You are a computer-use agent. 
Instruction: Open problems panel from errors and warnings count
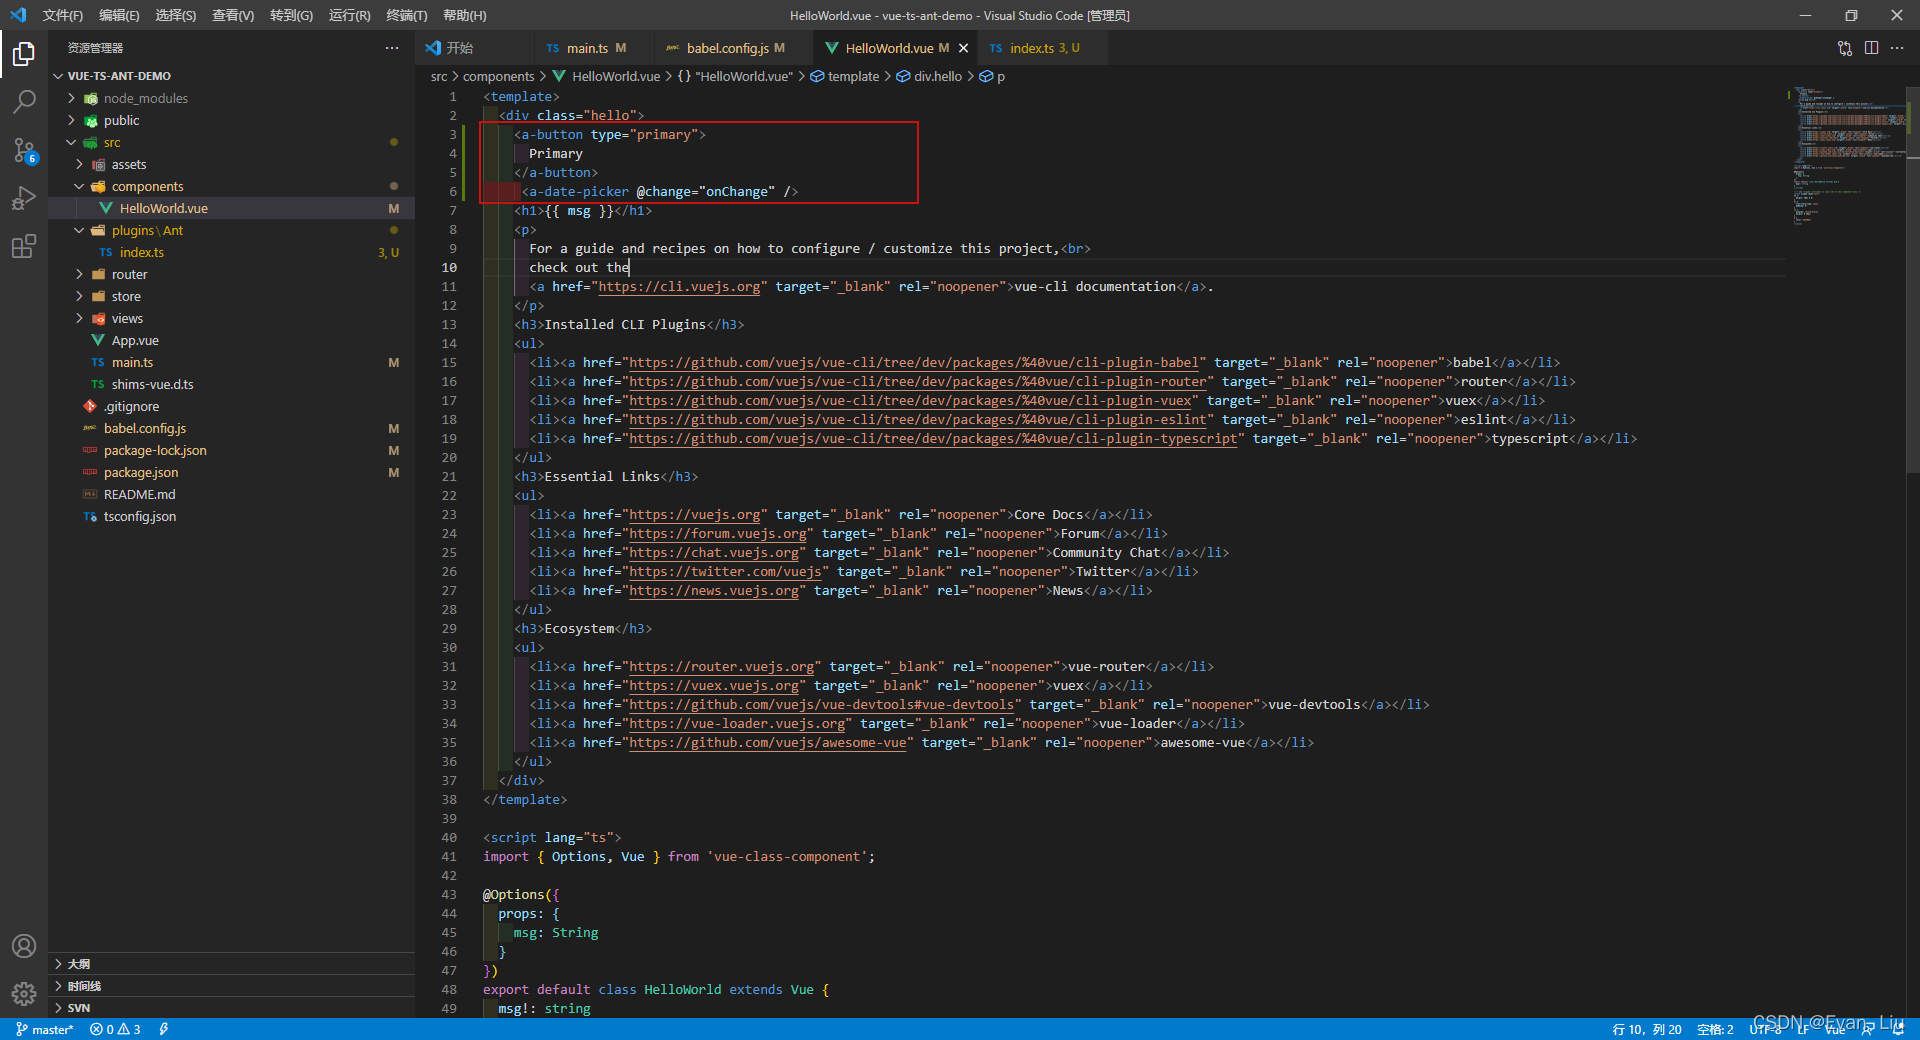point(115,1029)
